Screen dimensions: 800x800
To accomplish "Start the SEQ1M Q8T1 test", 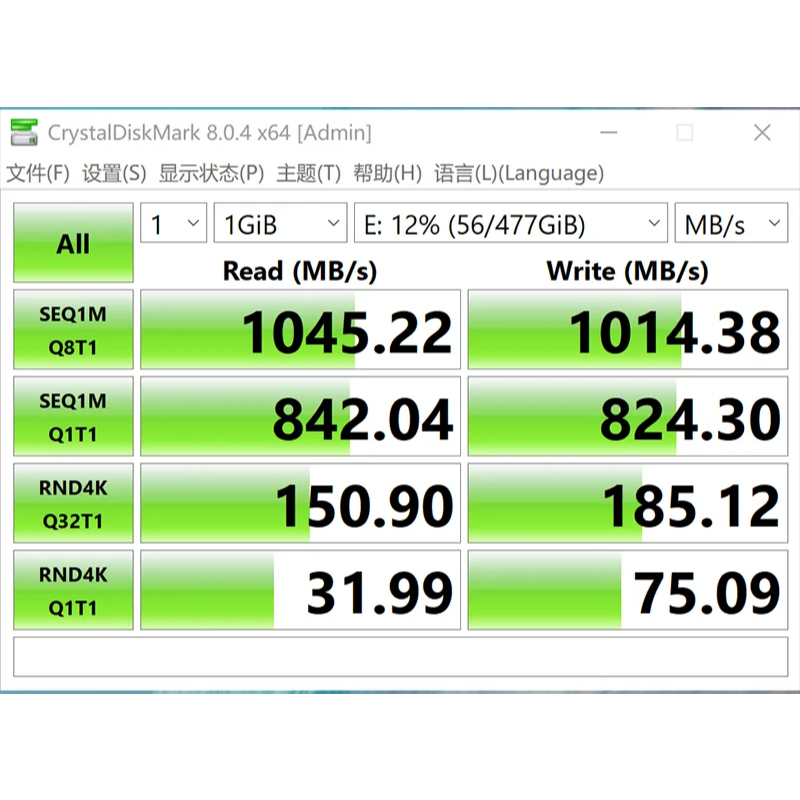I will [73, 330].
